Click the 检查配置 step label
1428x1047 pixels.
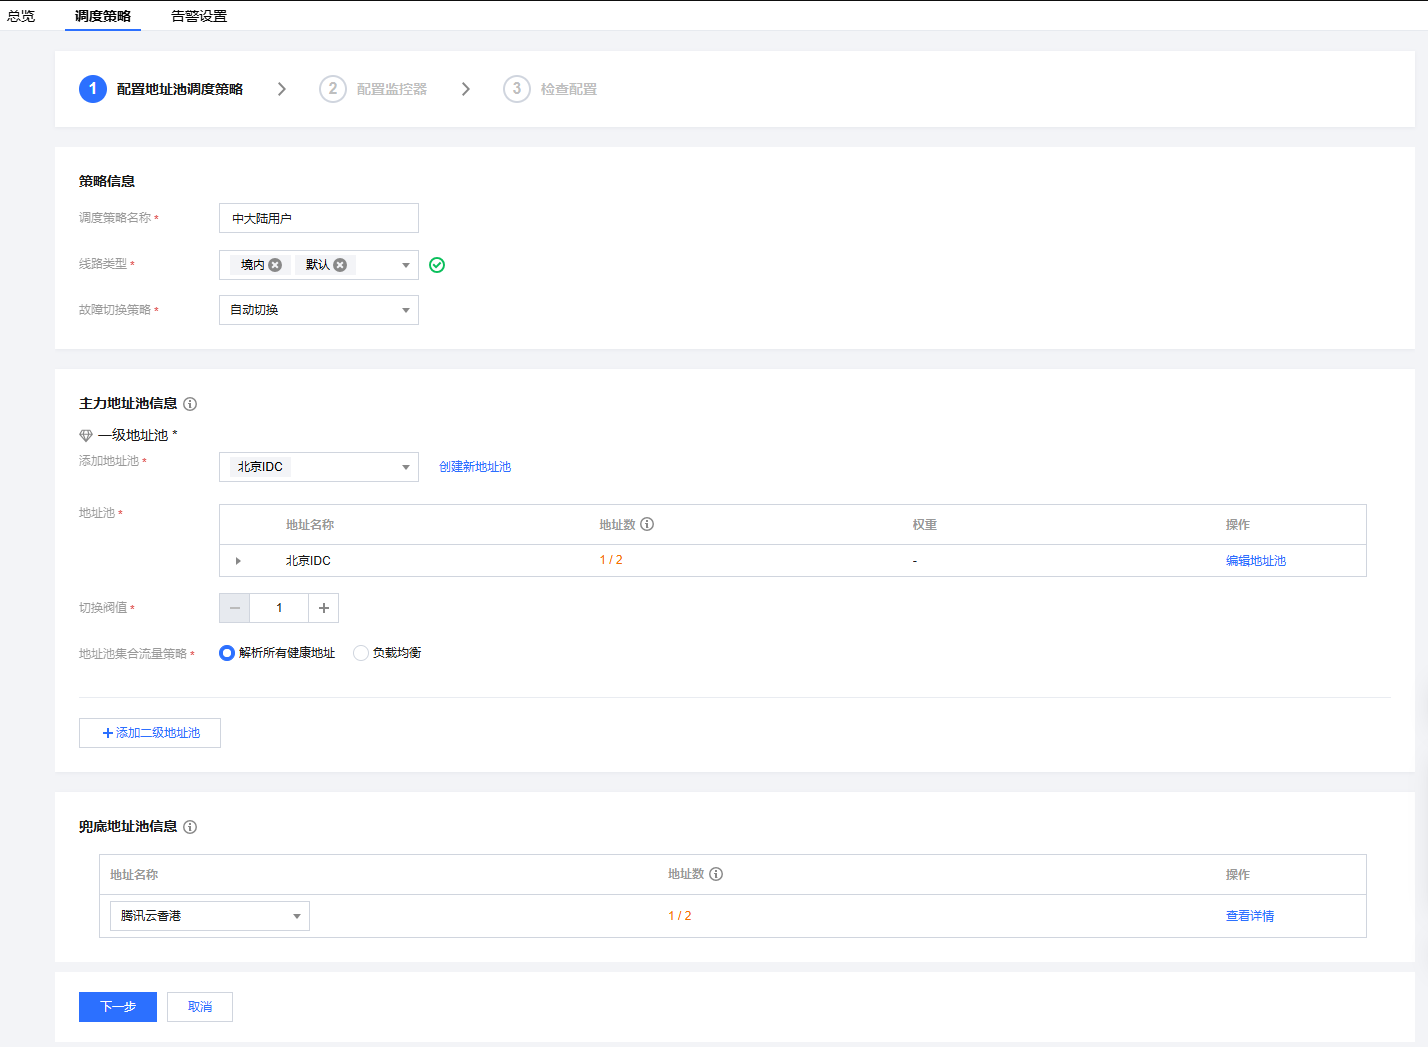(x=569, y=89)
